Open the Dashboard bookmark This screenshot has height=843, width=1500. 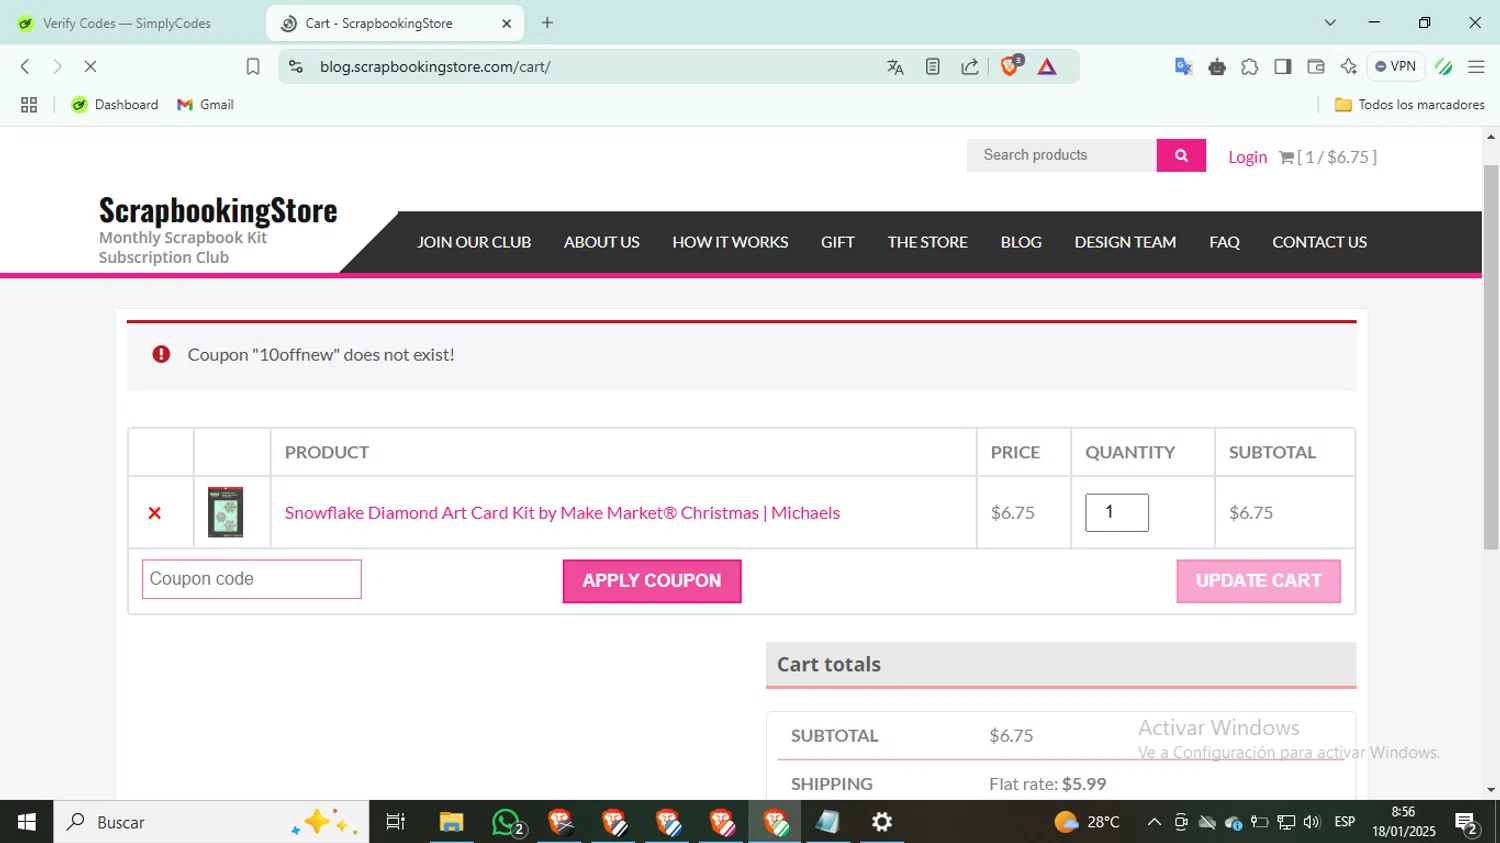tap(115, 105)
